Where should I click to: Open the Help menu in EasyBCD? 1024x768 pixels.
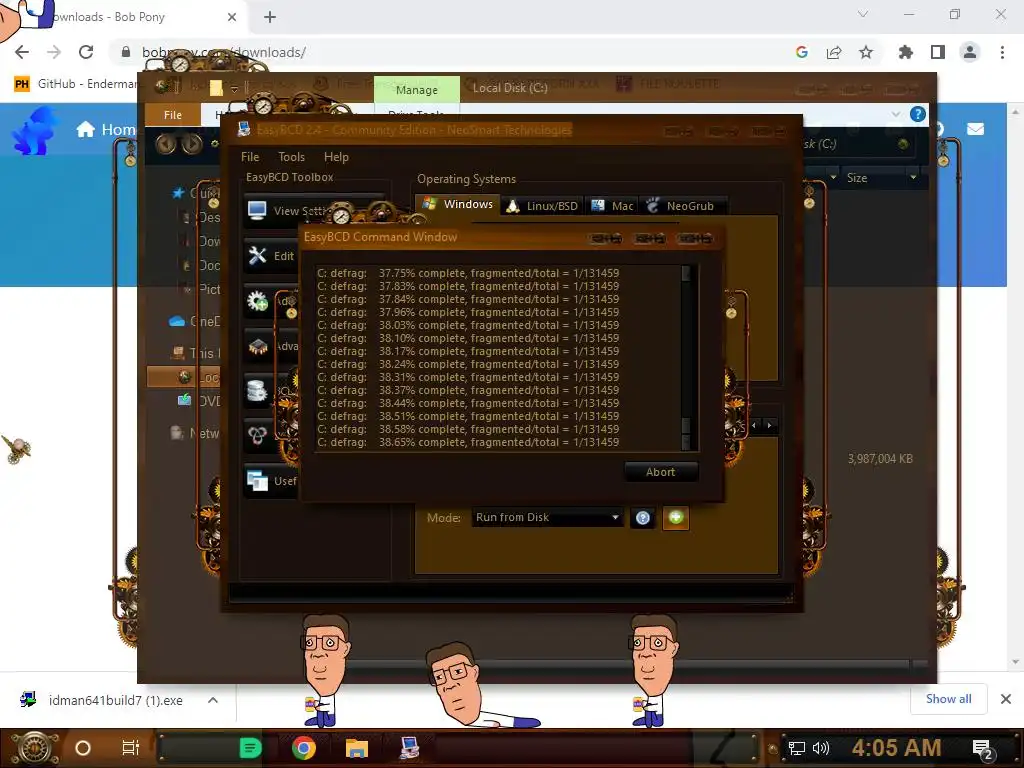point(336,157)
